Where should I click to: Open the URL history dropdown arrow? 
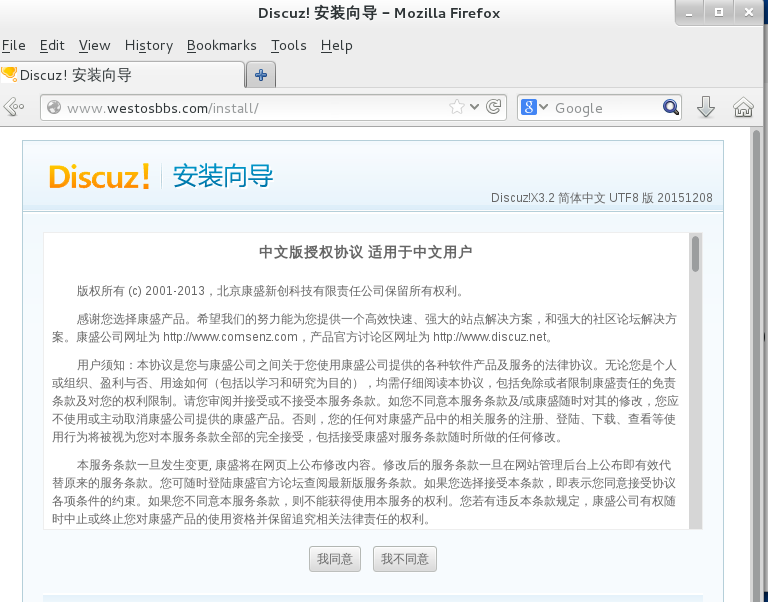(474, 107)
